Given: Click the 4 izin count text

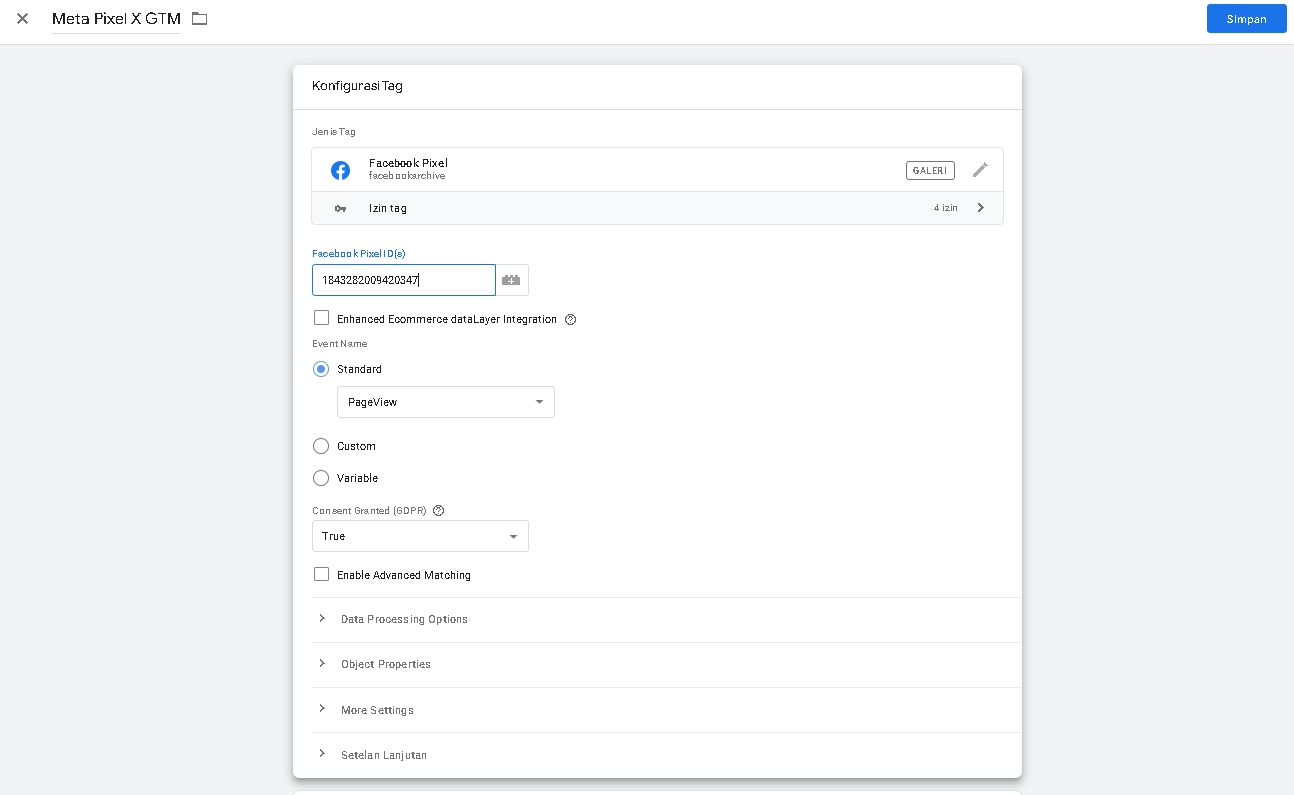Looking at the screenshot, I should [x=946, y=208].
